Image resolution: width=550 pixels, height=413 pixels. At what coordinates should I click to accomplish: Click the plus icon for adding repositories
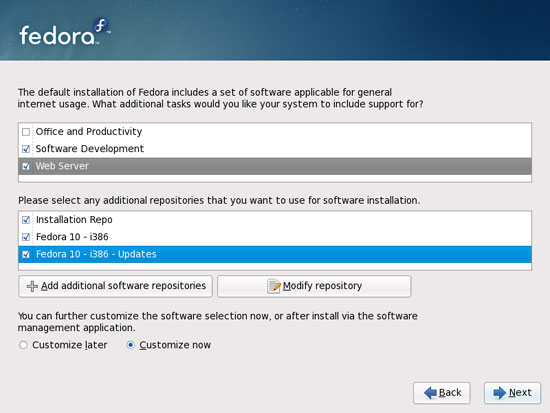pos(32,286)
